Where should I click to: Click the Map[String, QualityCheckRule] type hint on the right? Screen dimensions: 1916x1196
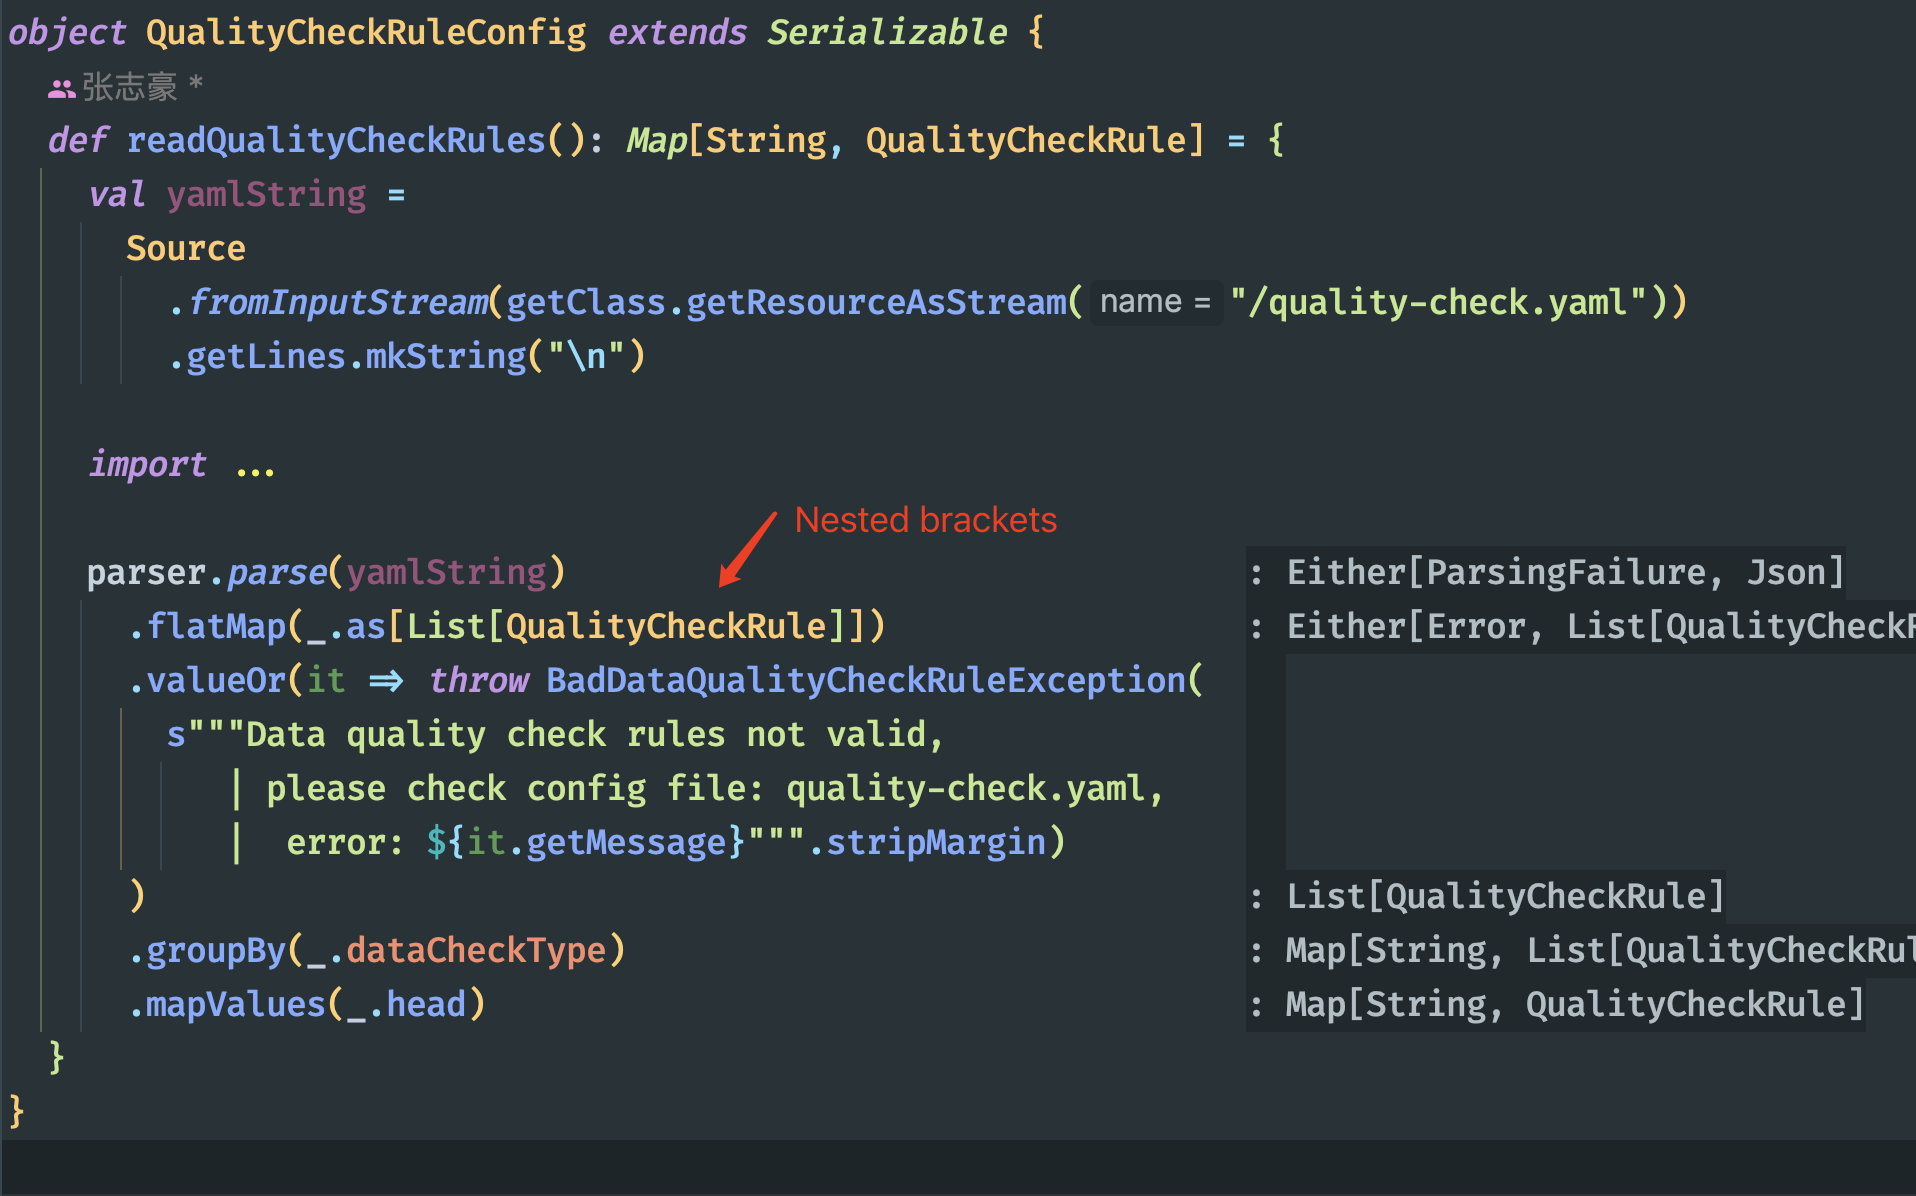(x=1575, y=1004)
